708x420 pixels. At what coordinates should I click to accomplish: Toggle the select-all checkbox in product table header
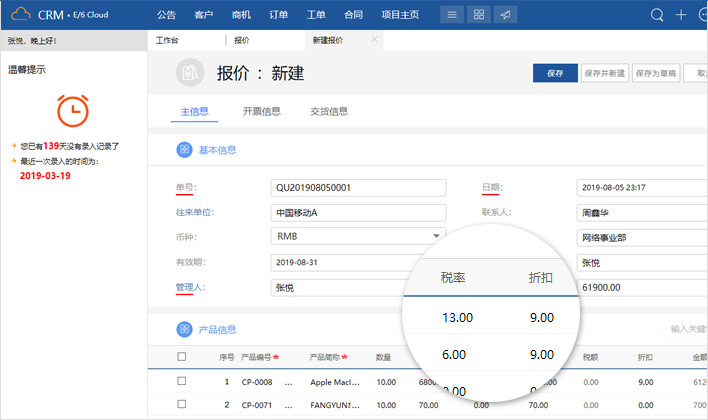pyautogui.click(x=181, y=357)
